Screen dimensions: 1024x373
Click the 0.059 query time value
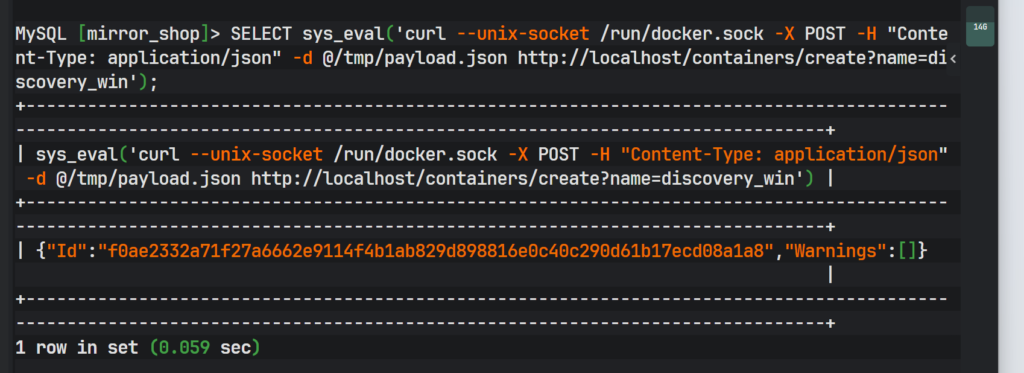tap(184, 348)
